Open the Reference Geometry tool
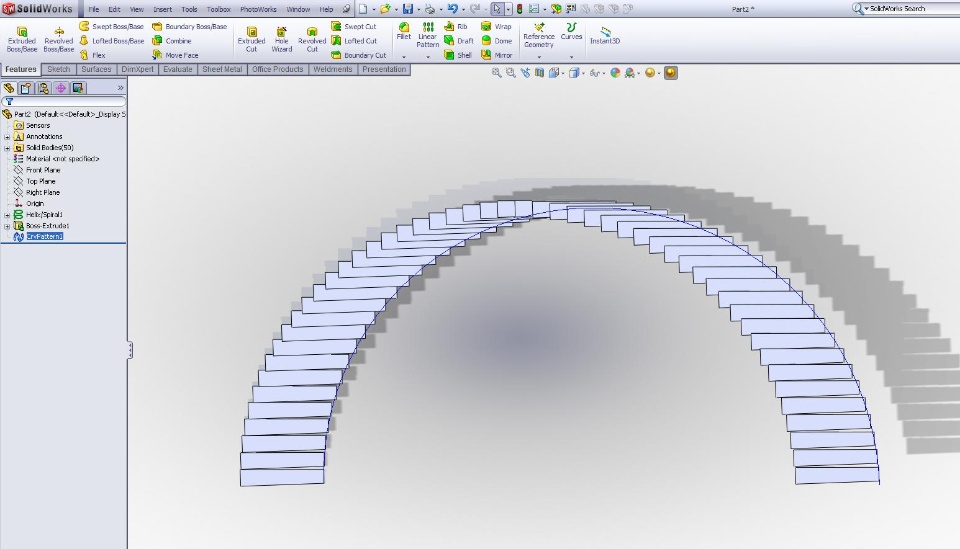Image resolution: width=960 pixels, height=549 pixels. coord(539,35)
